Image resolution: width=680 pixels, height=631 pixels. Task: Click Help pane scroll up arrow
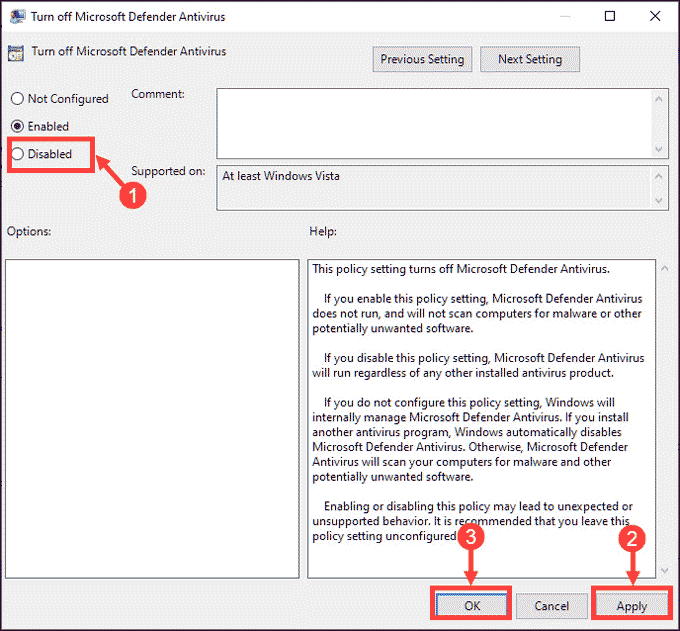[x=664, y=269]
